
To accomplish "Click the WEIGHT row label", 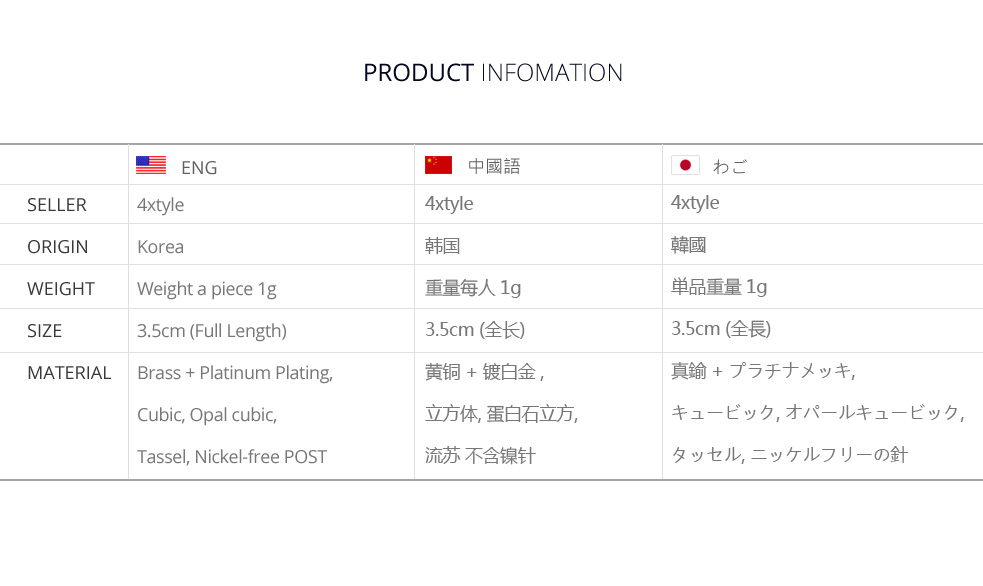I will point(61,289).
